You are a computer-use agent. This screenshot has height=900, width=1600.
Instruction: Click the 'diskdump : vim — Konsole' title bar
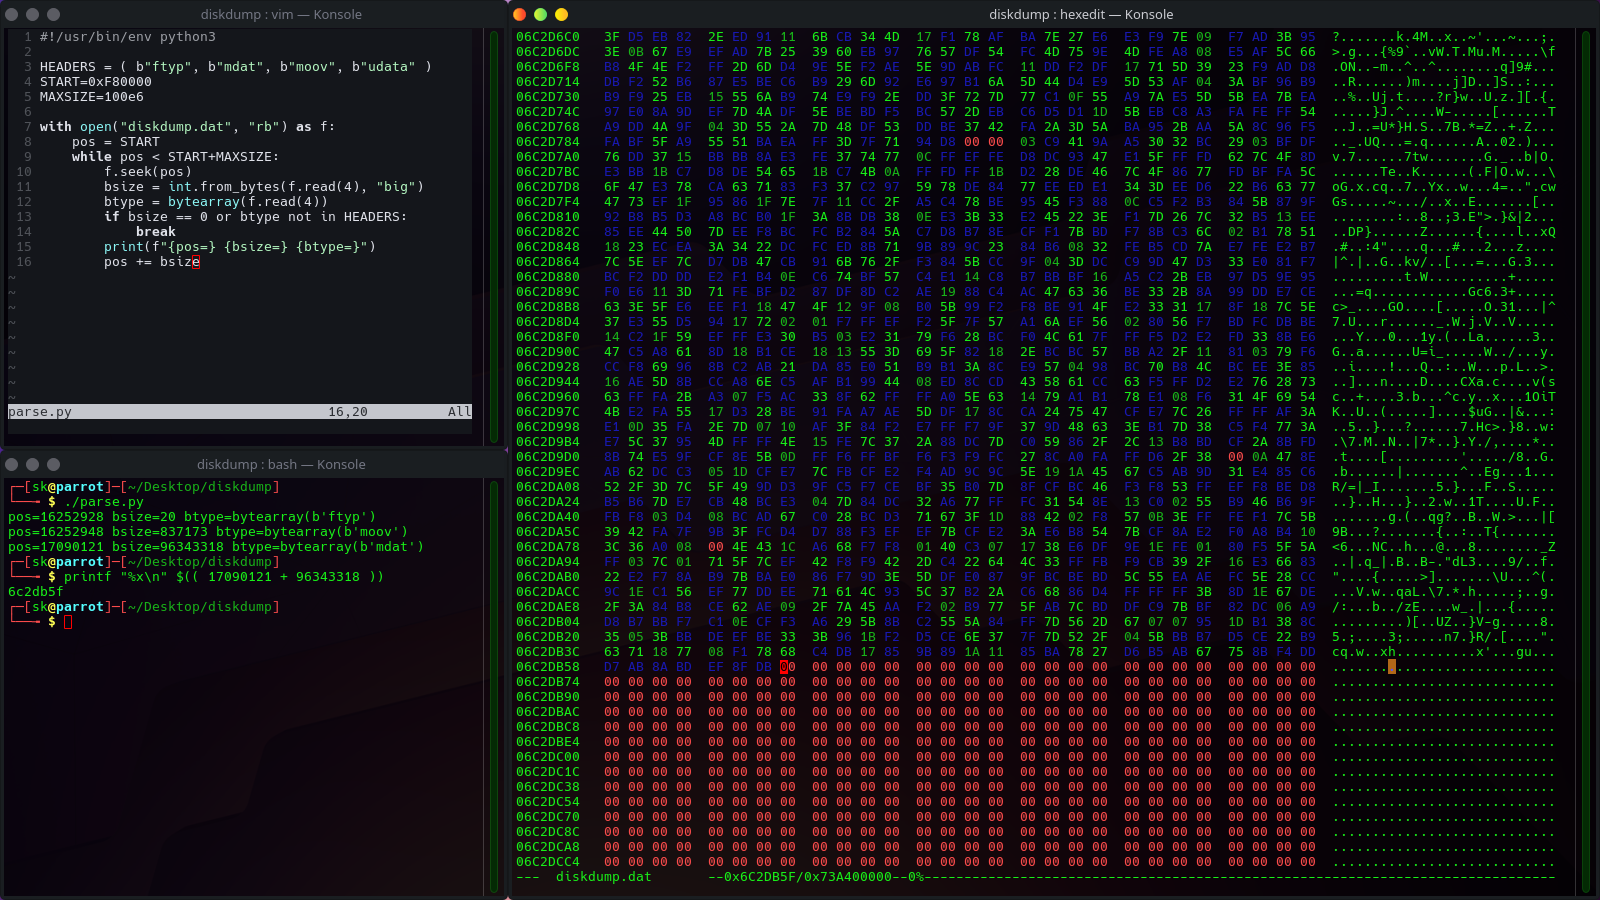coord(280,14)
